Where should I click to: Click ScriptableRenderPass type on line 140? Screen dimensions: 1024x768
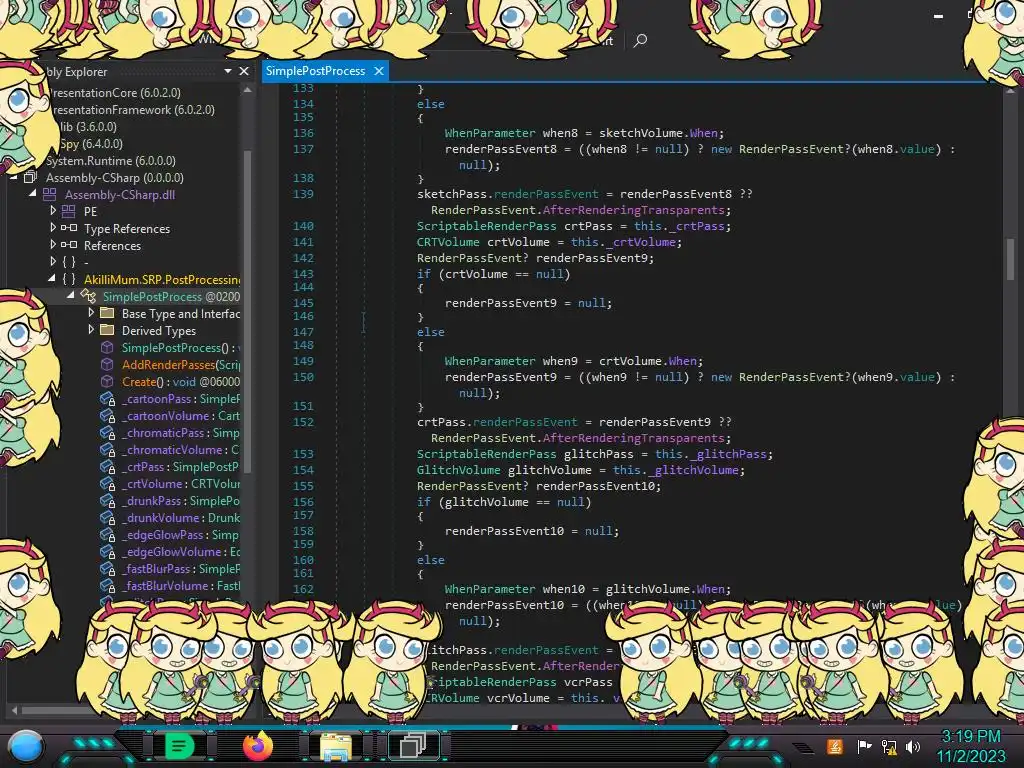pyautogui.click(x=487, y=226)
